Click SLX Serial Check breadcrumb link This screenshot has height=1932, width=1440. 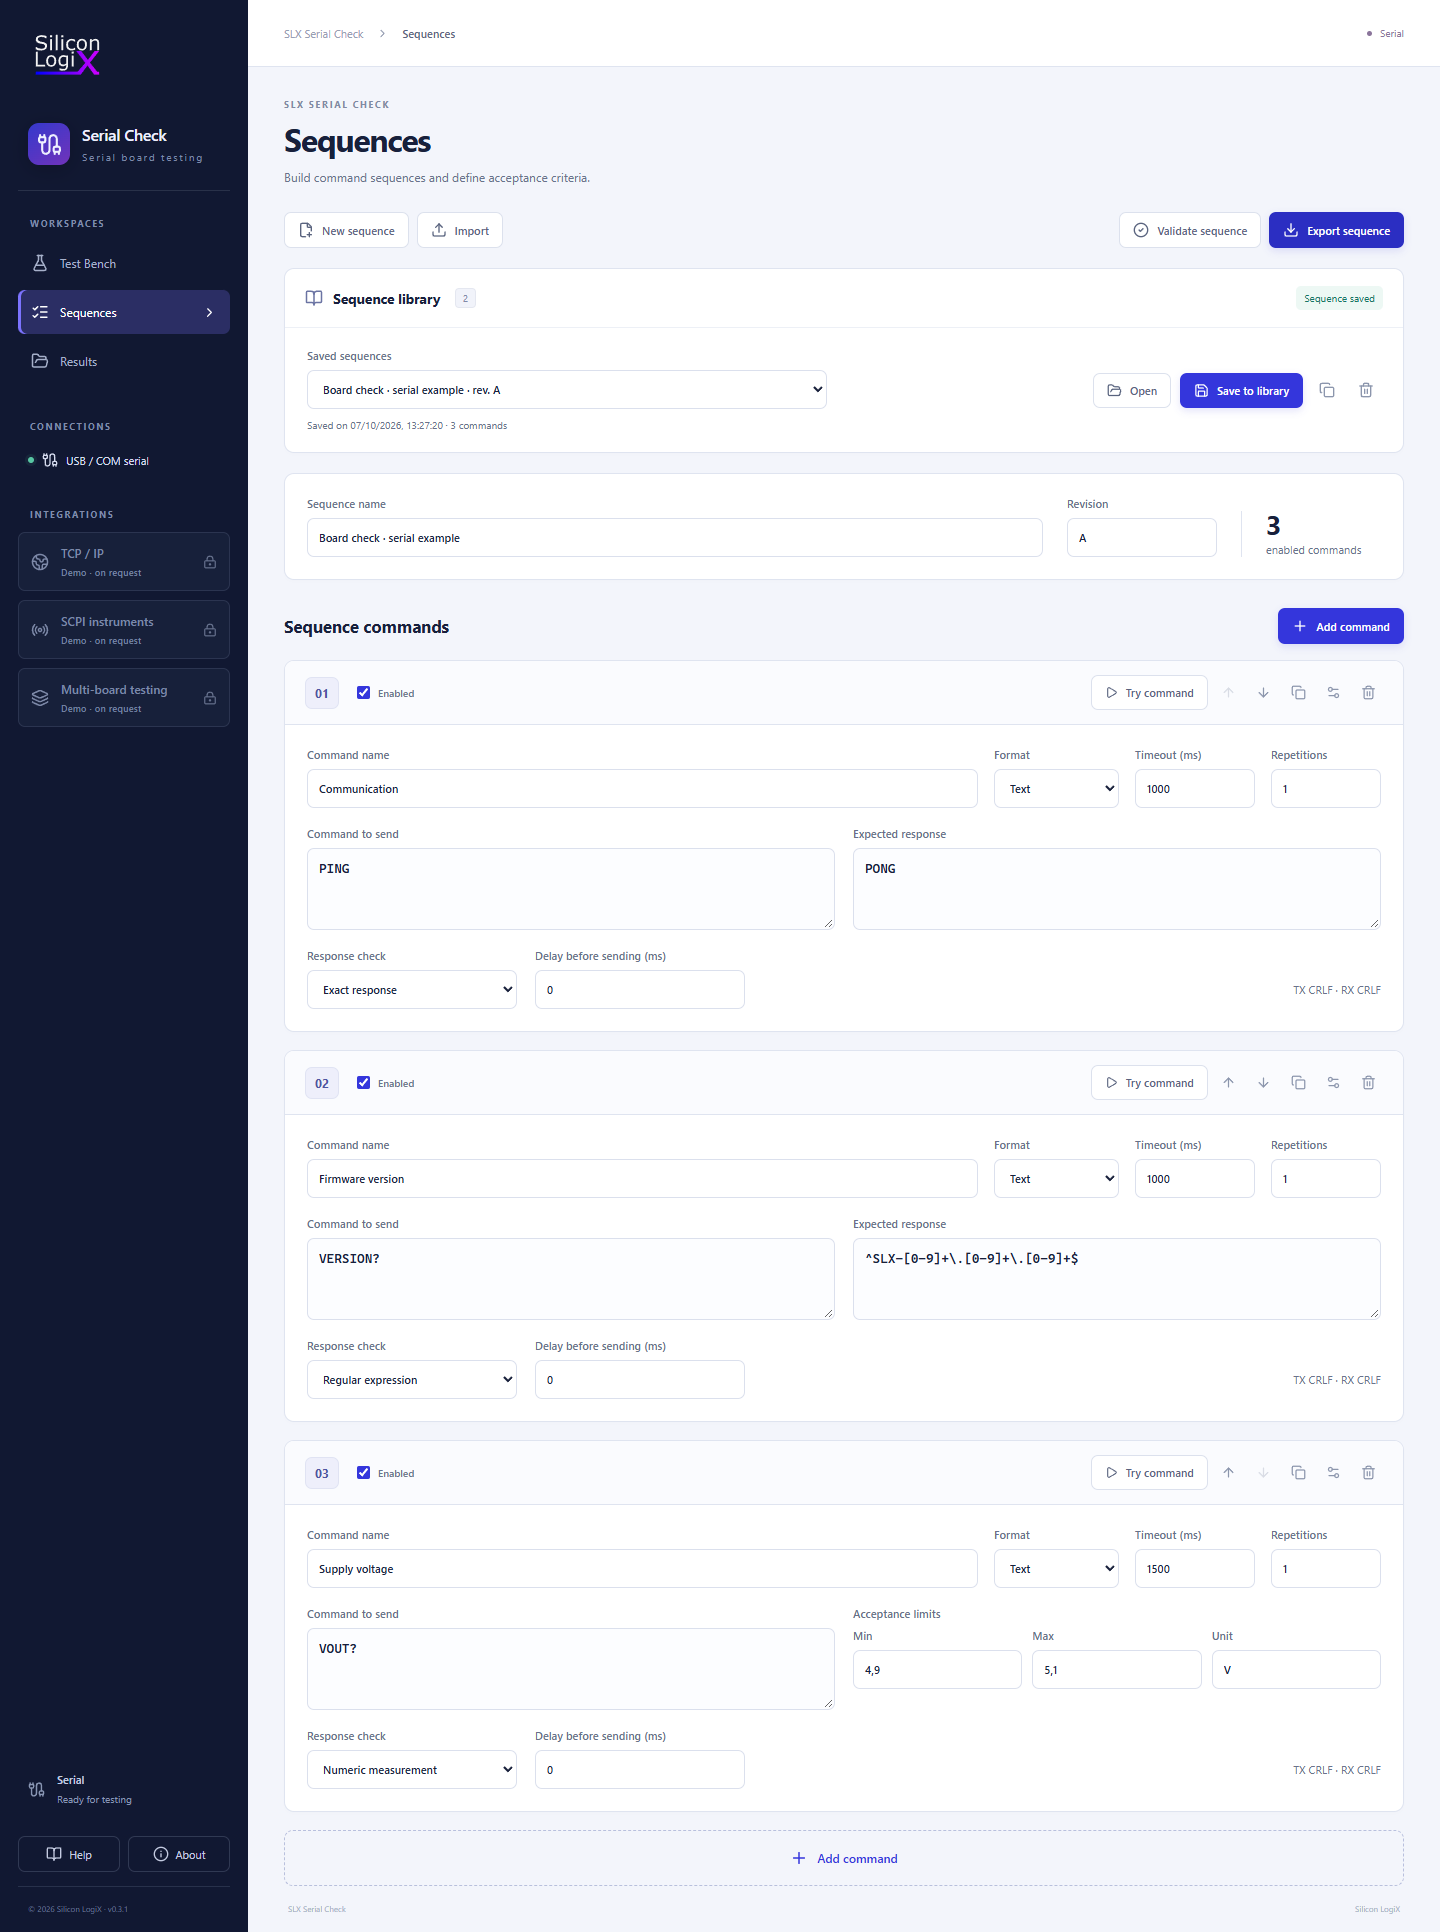tap(324, 34)
